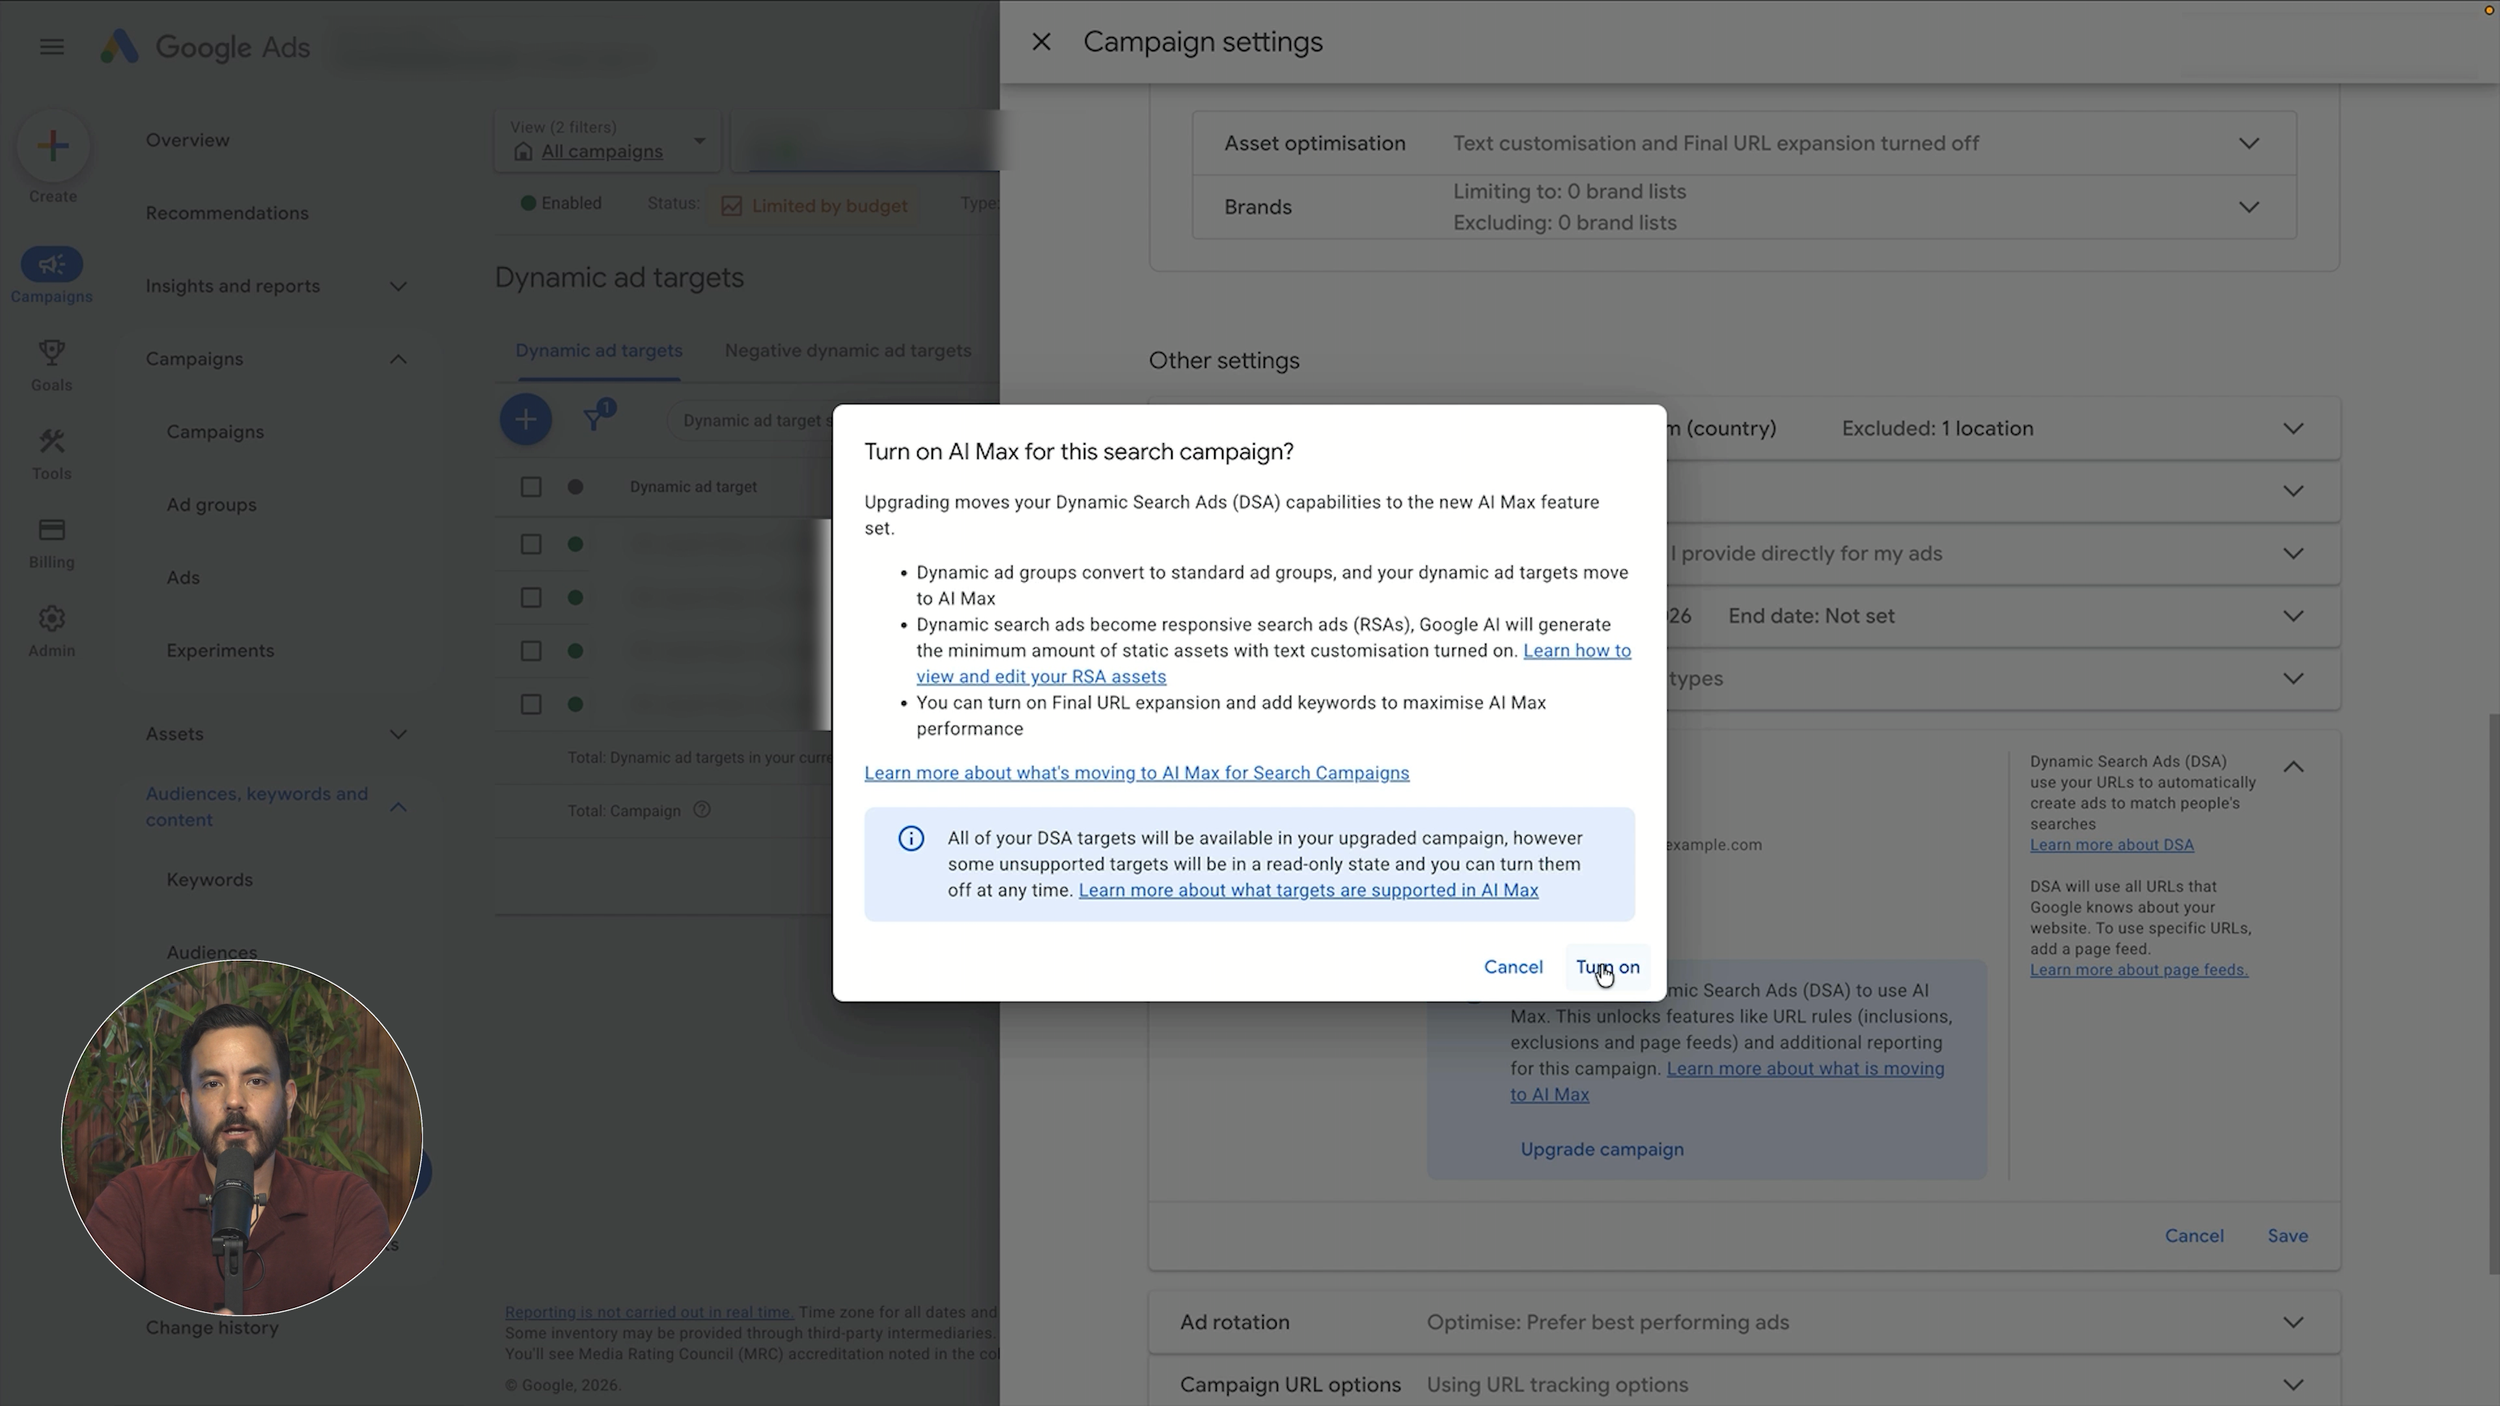Click the Google Ads logo
Viewport: 2500px width, 1406px height.
click(206, 46)
